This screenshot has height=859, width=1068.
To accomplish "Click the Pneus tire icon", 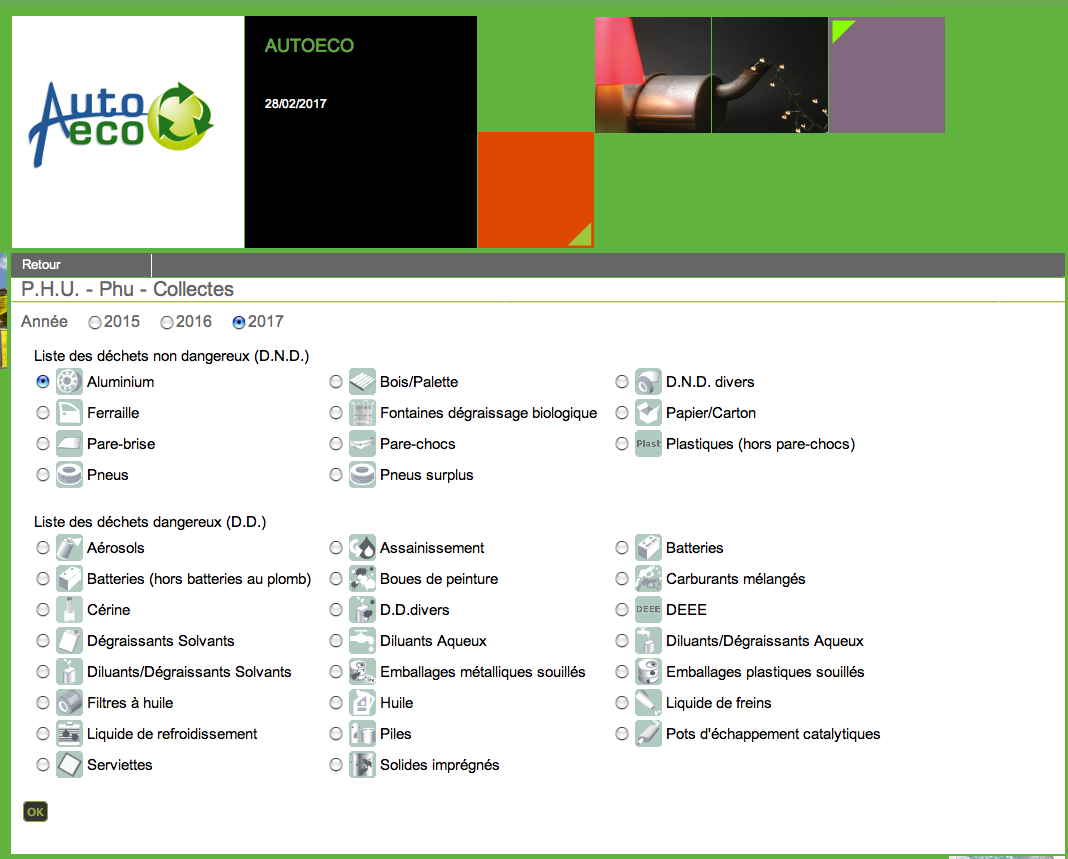I will coord(69,475).
